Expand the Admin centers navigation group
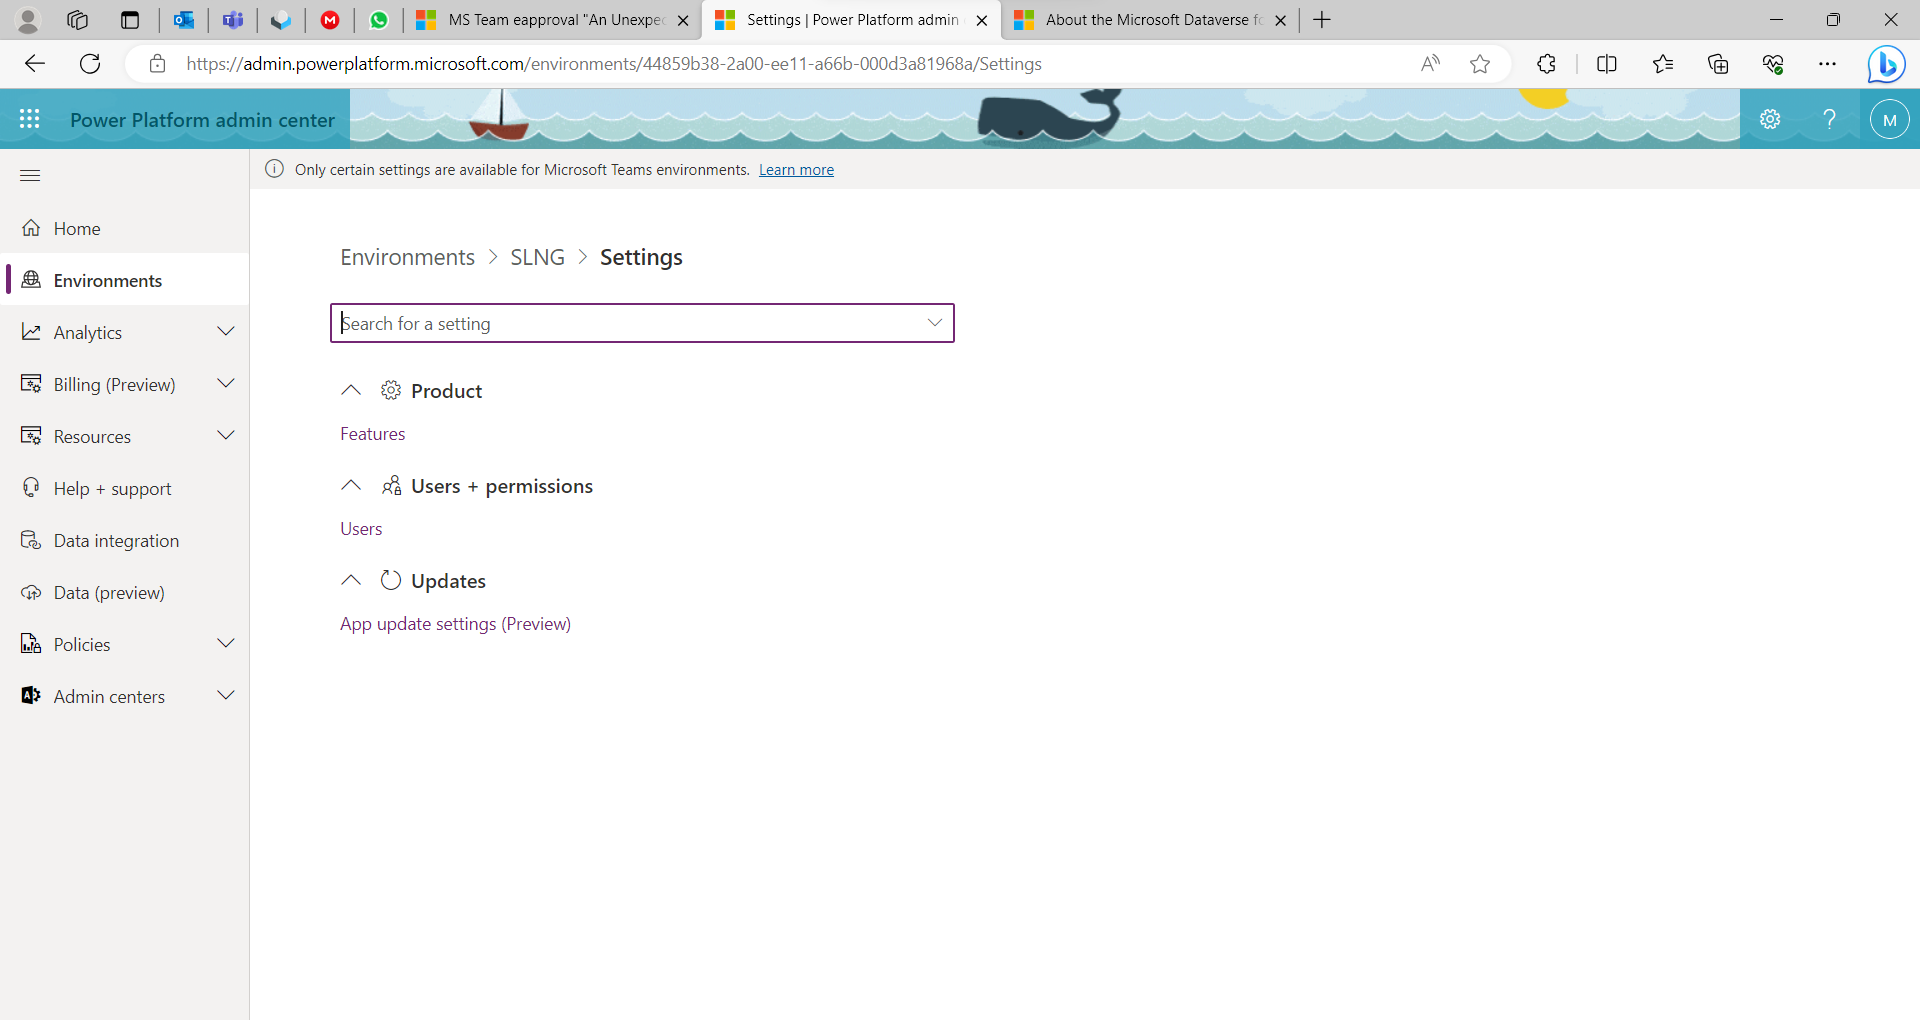Viewport: 1920px width, 1020px height. [x=226, y=696]
